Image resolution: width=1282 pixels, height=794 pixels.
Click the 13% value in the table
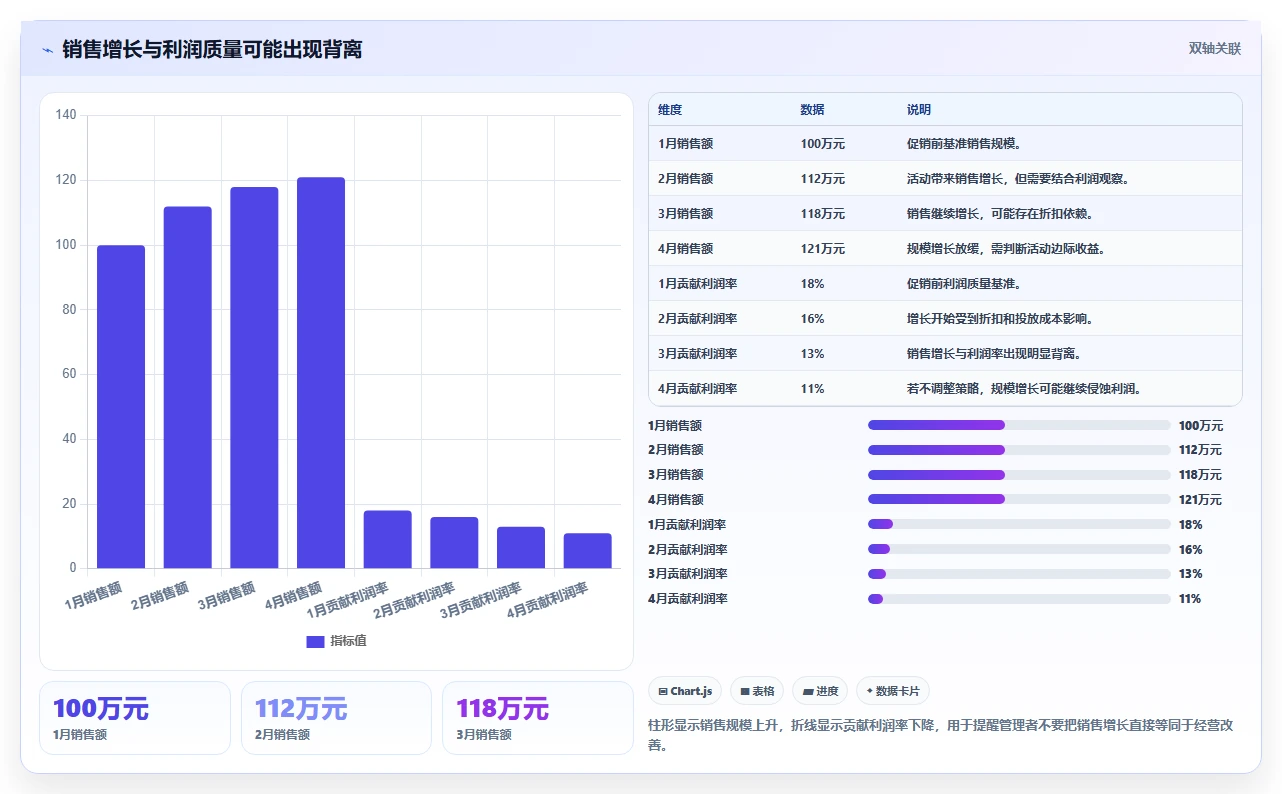coord(812,354)
